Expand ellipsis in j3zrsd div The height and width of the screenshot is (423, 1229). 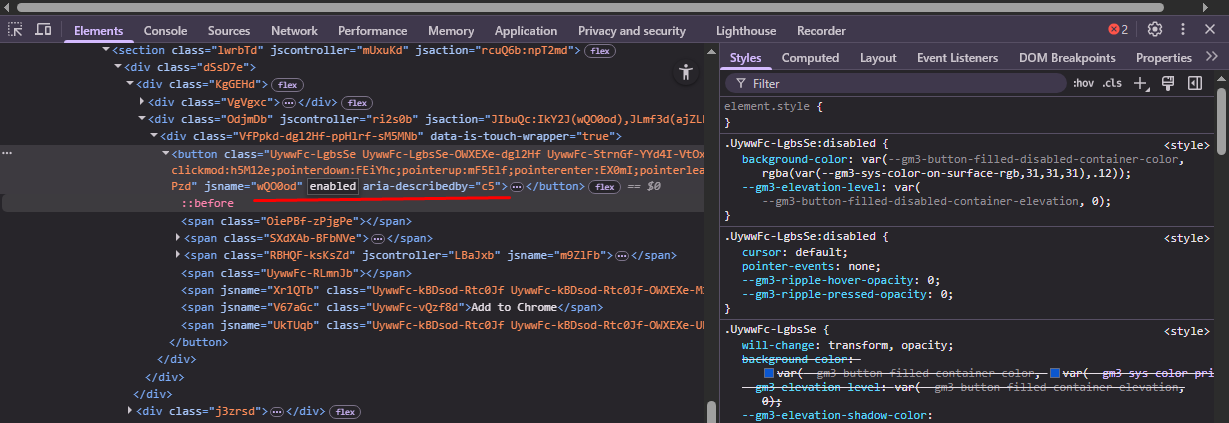click(277, 411)
